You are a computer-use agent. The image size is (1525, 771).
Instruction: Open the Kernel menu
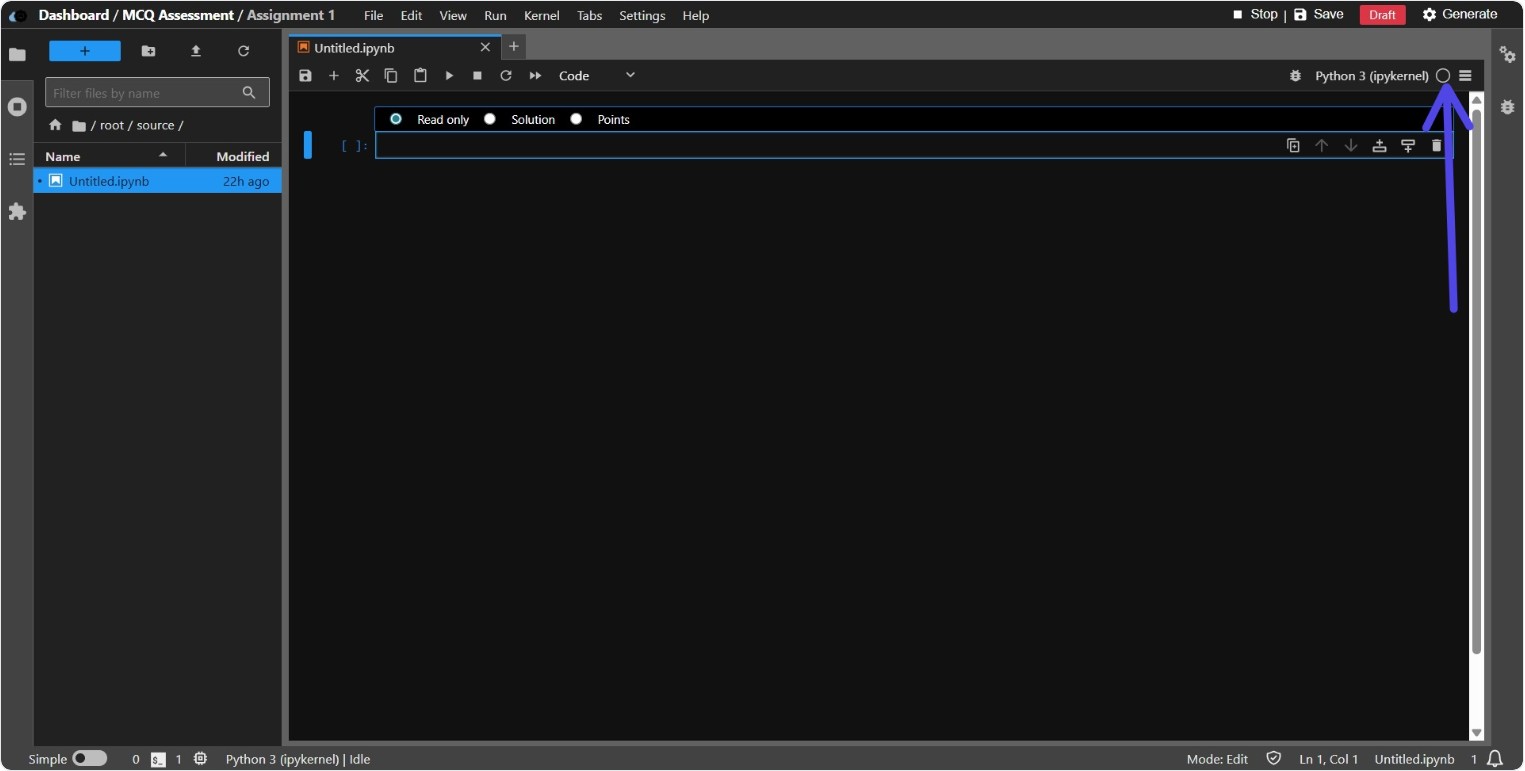click(x=541, y=15)
